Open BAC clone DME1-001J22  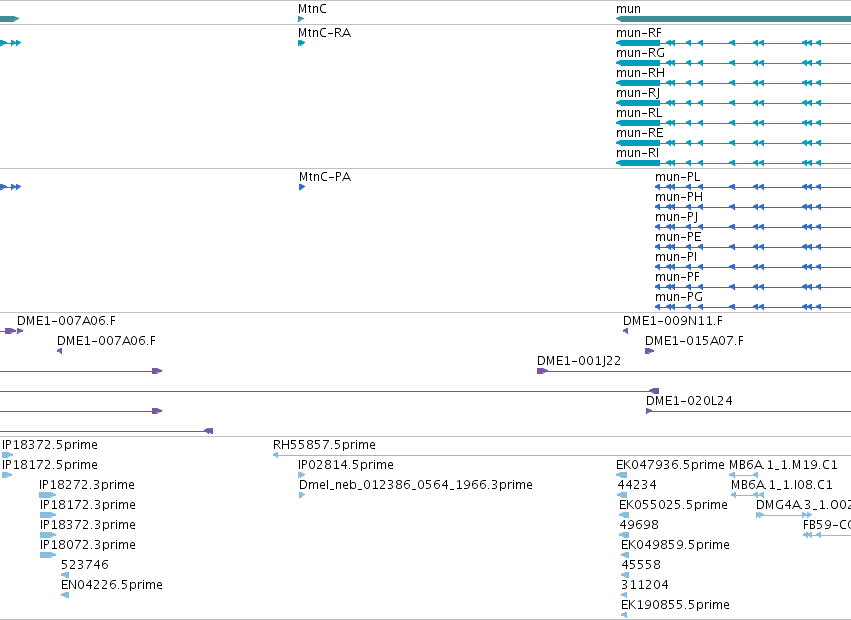[579, 361]
